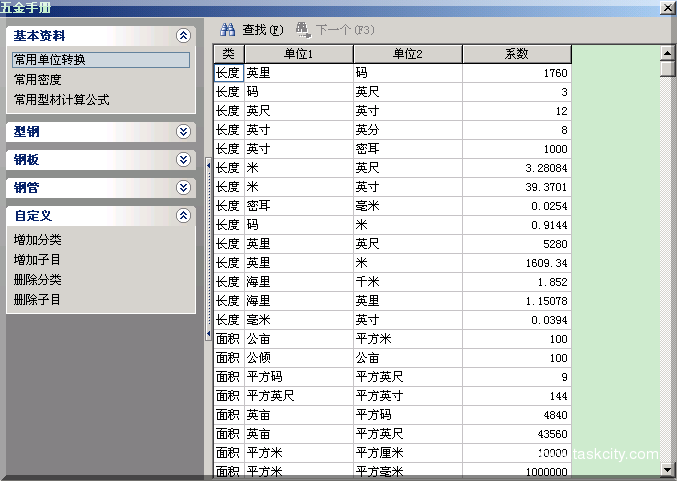The width and height of the screenshot is (677, 481).
Task: Expand the 钢板 section chevron
Action: coord(182,159)
